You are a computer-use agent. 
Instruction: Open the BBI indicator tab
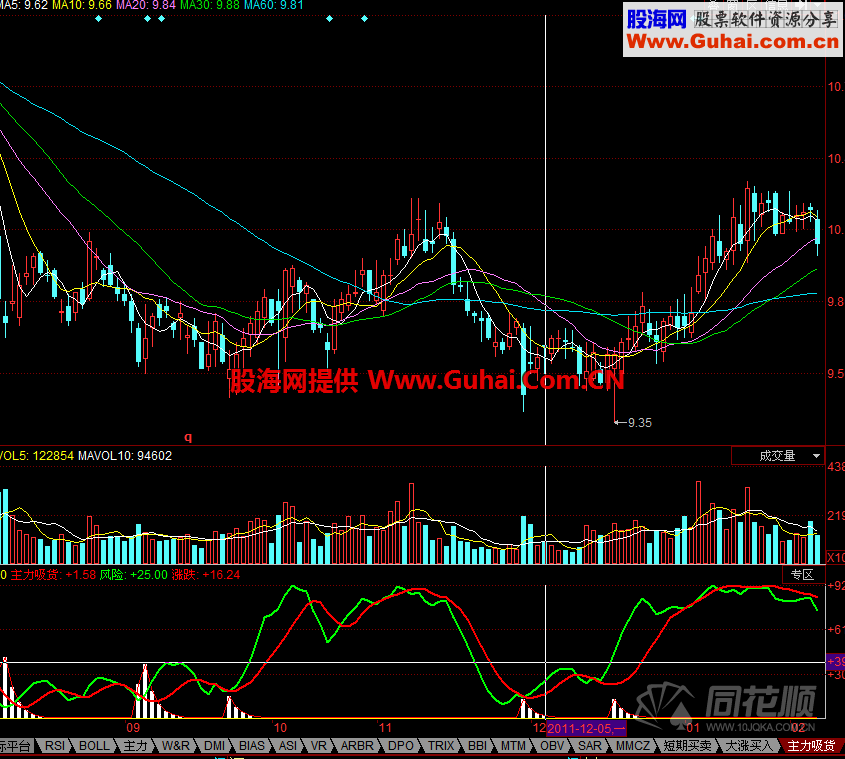tap(477, 746)
